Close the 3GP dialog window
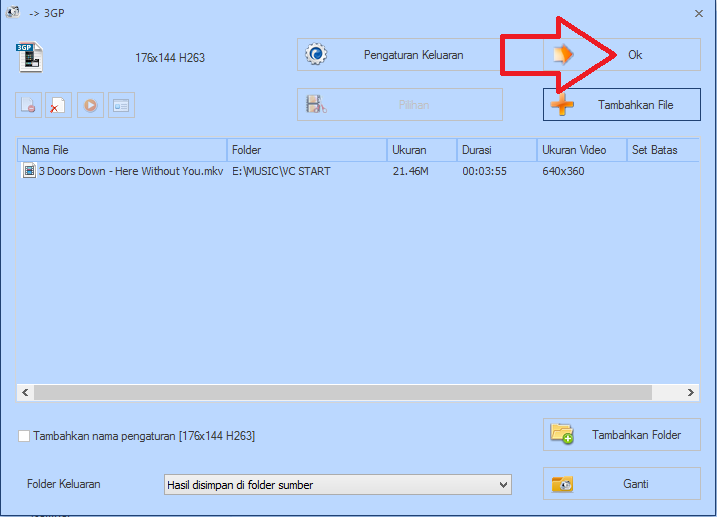Screen dimensions: 717x517 pyautogui.click(x=699, y=13)
